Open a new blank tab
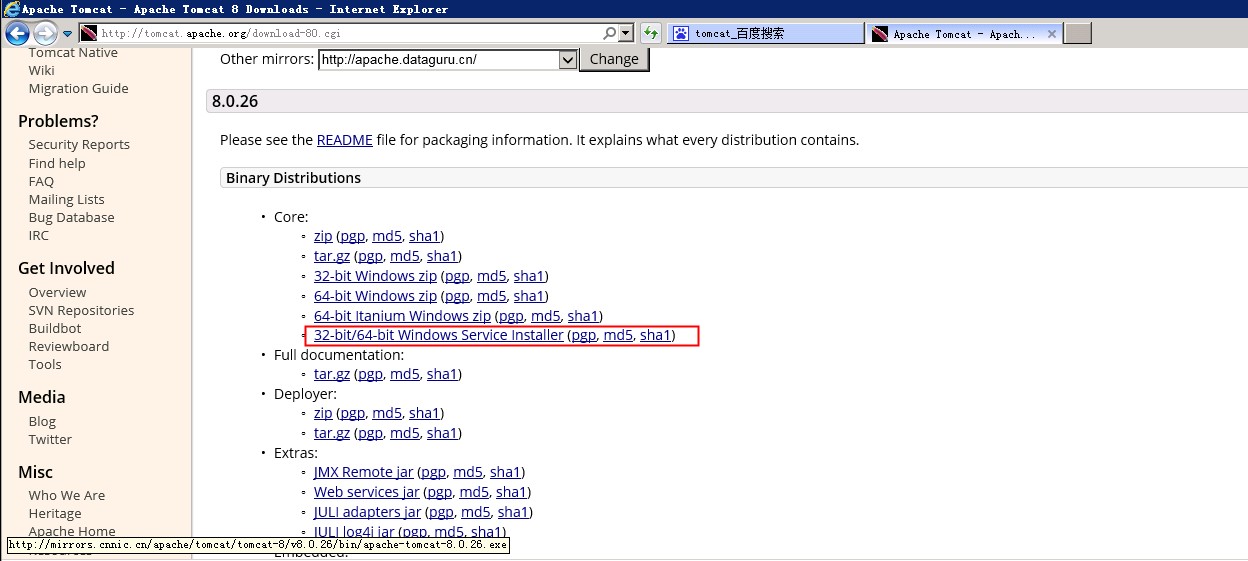 pyautogui.click(x=1077, y=34)
